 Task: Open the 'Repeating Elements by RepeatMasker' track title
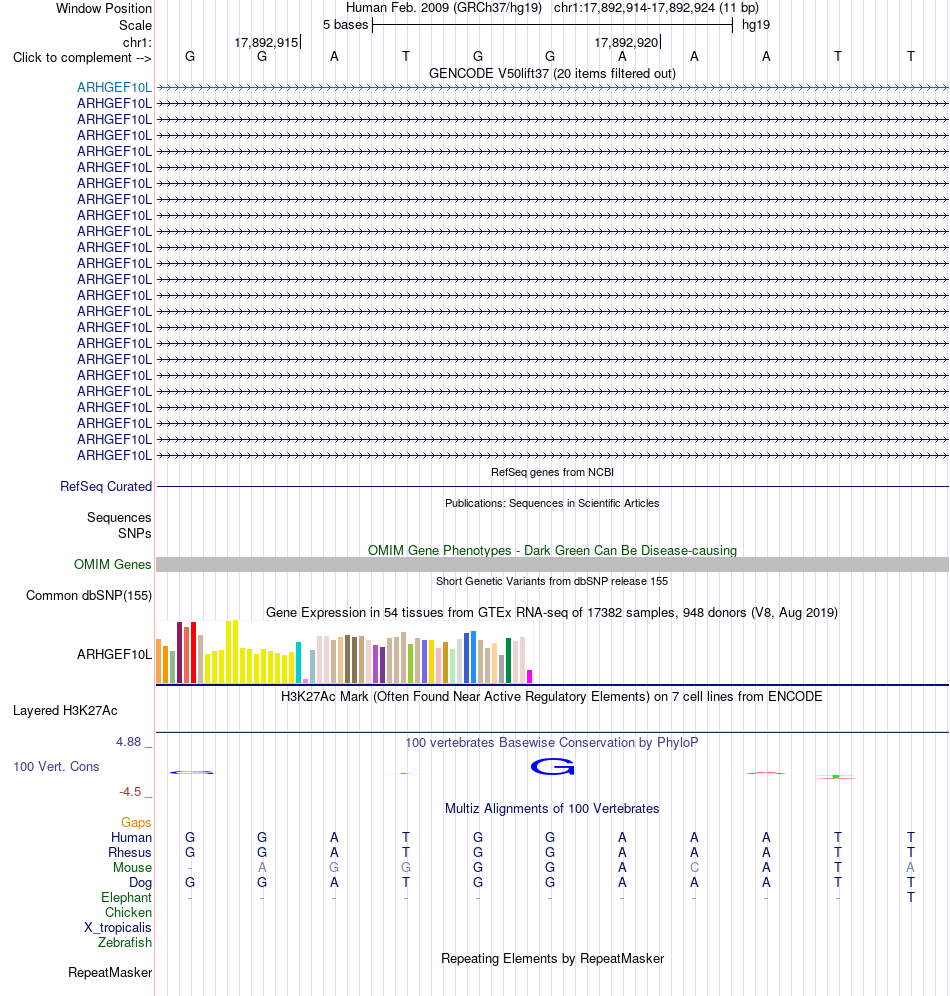pyautogui.click(x=552, y=959)
